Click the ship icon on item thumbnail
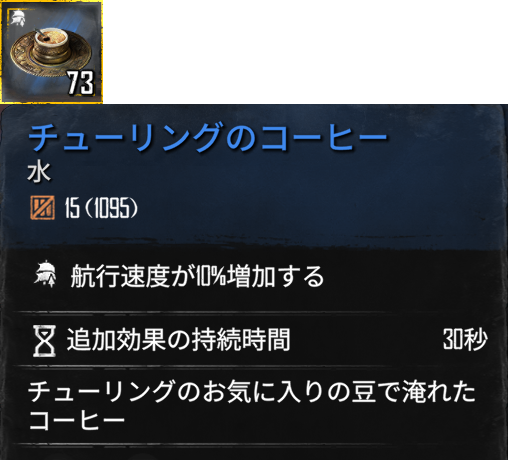The height and width of the screenshot is (460, 508). 17,18
